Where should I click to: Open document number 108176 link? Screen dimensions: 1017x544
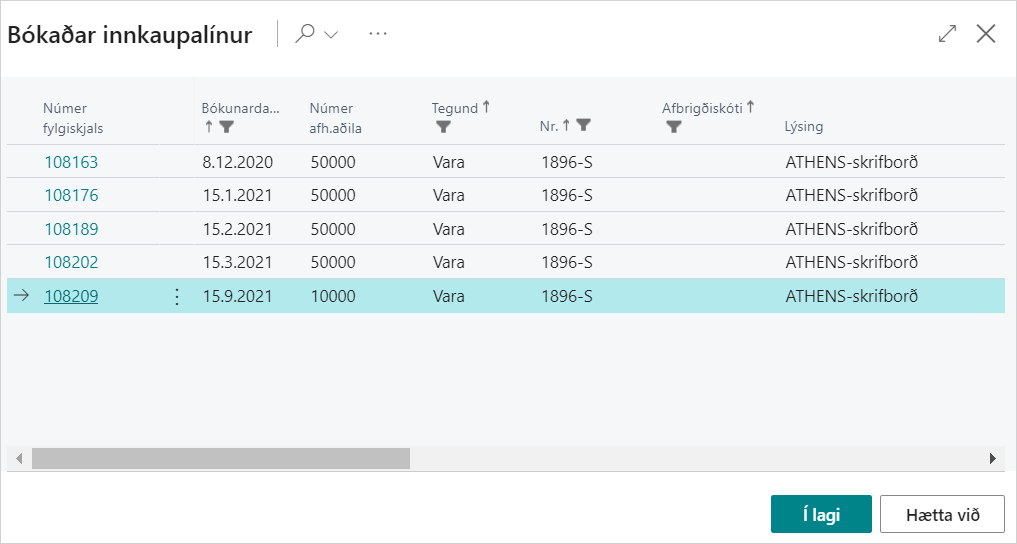71,195
